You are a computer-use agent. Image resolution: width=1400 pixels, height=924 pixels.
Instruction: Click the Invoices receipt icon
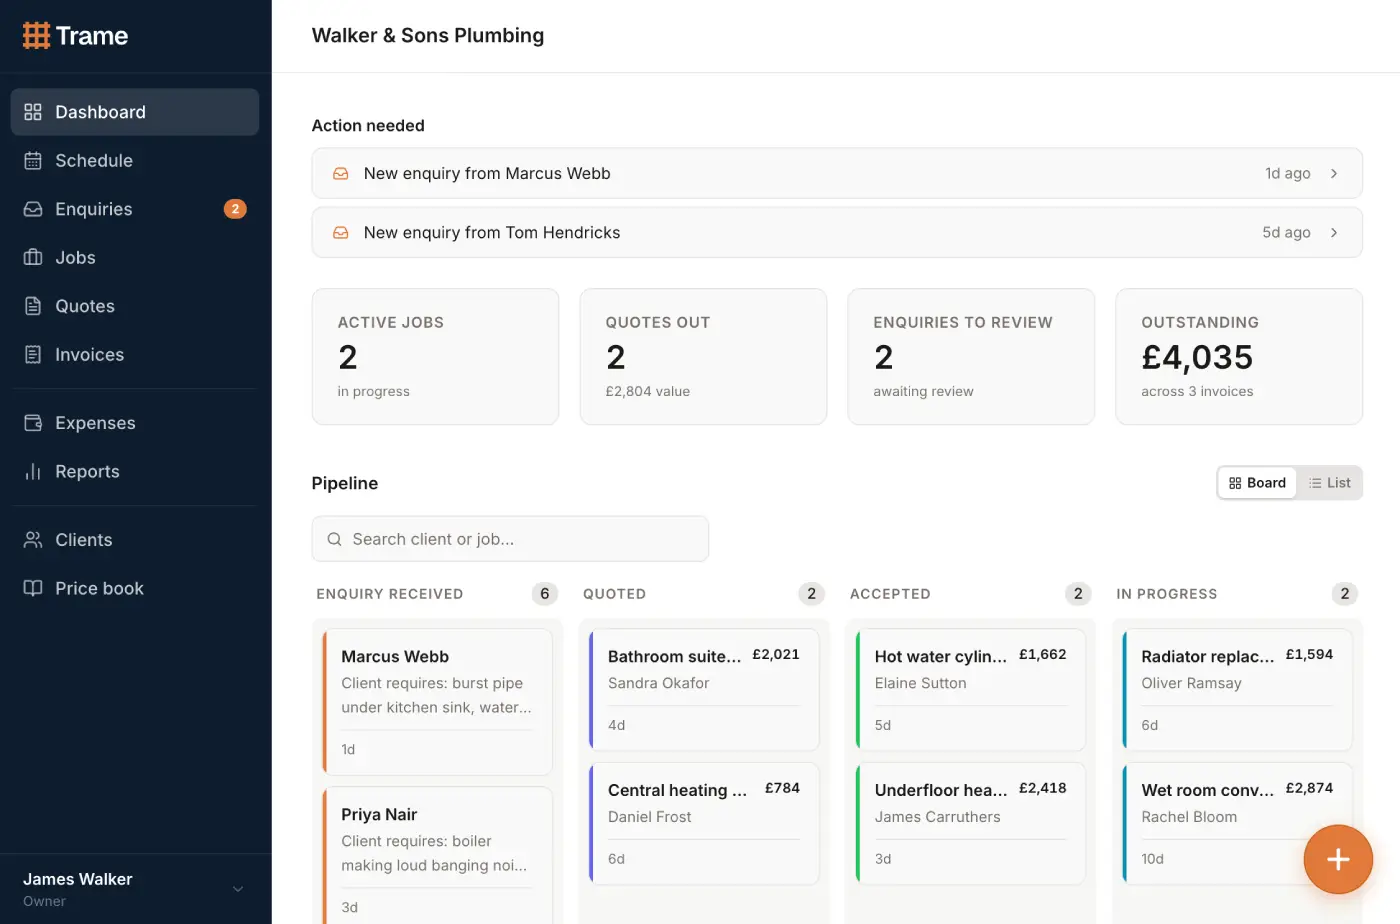click(x=33, y=354)
